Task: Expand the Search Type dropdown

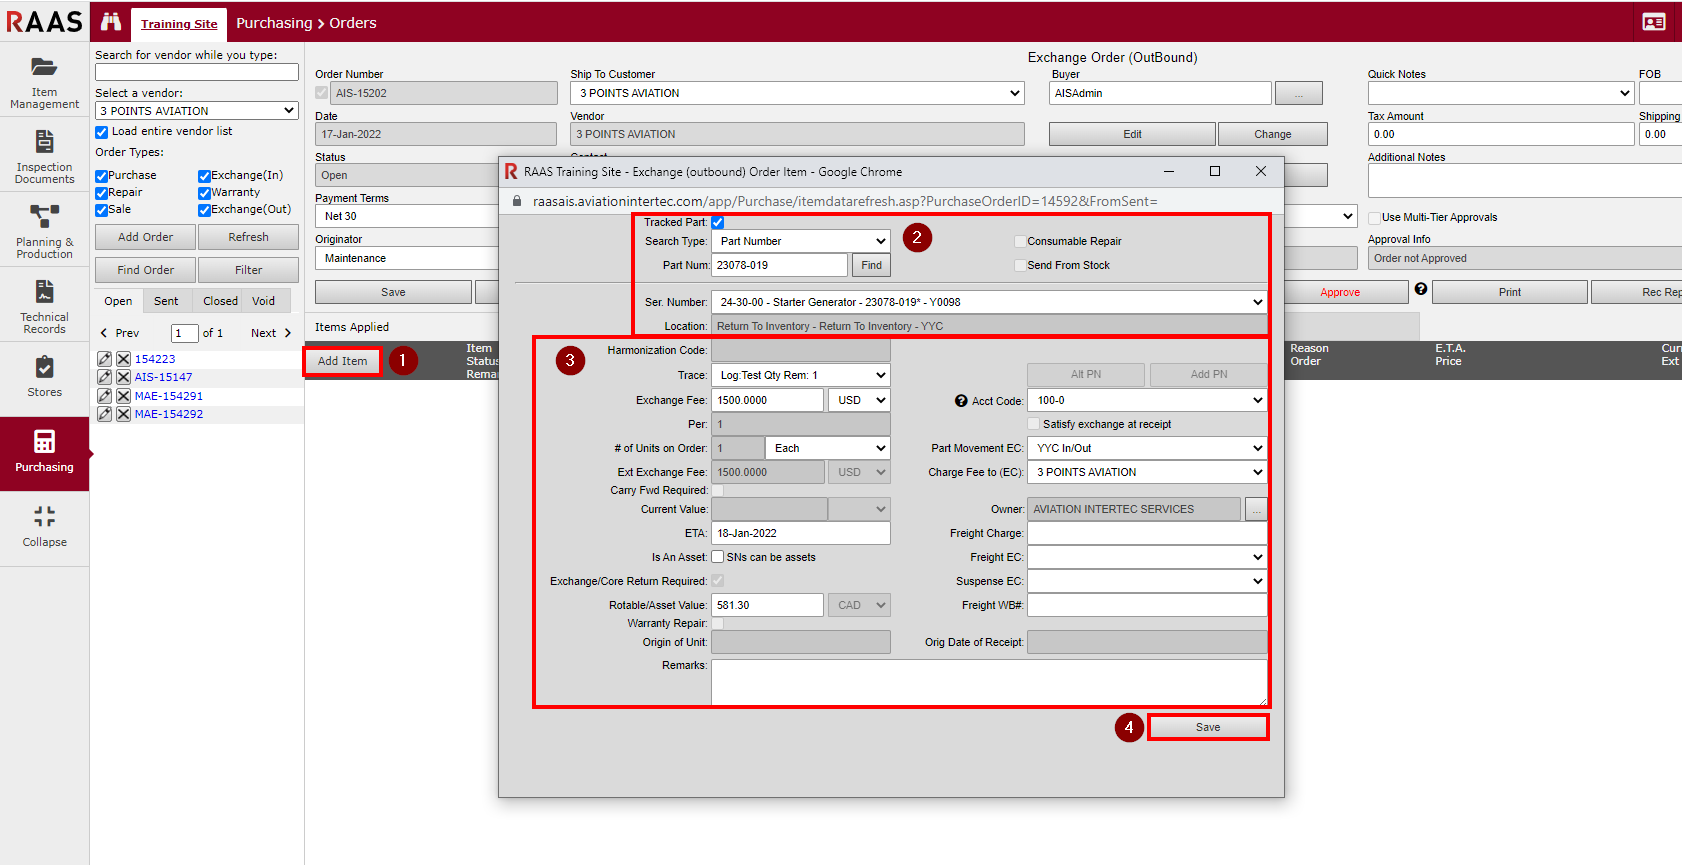Action: pos(801,241)
